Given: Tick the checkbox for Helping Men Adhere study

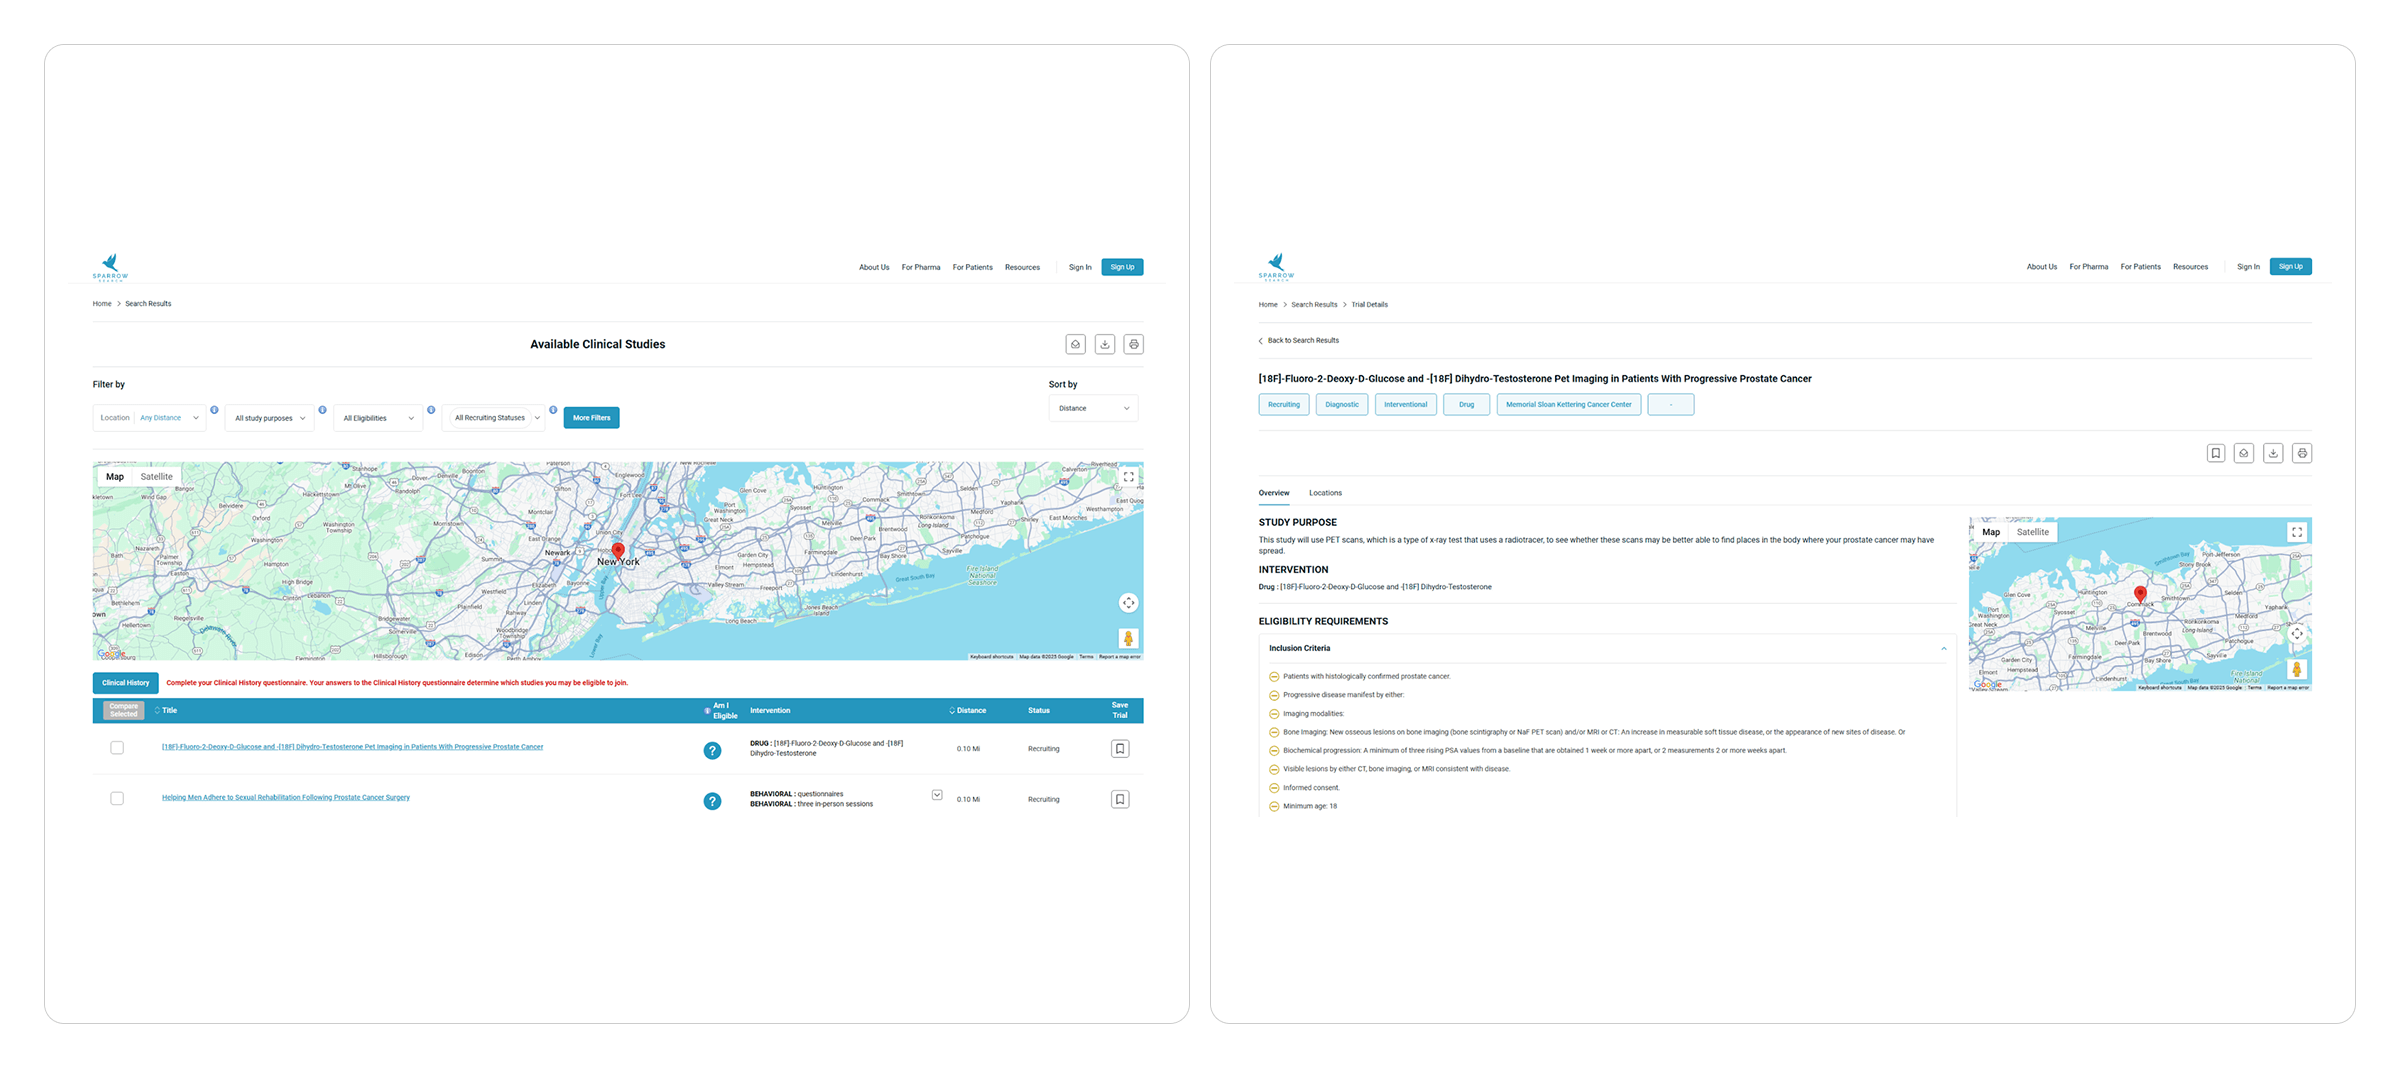Looking at the screenshot, I should click(x=117, y=799).
